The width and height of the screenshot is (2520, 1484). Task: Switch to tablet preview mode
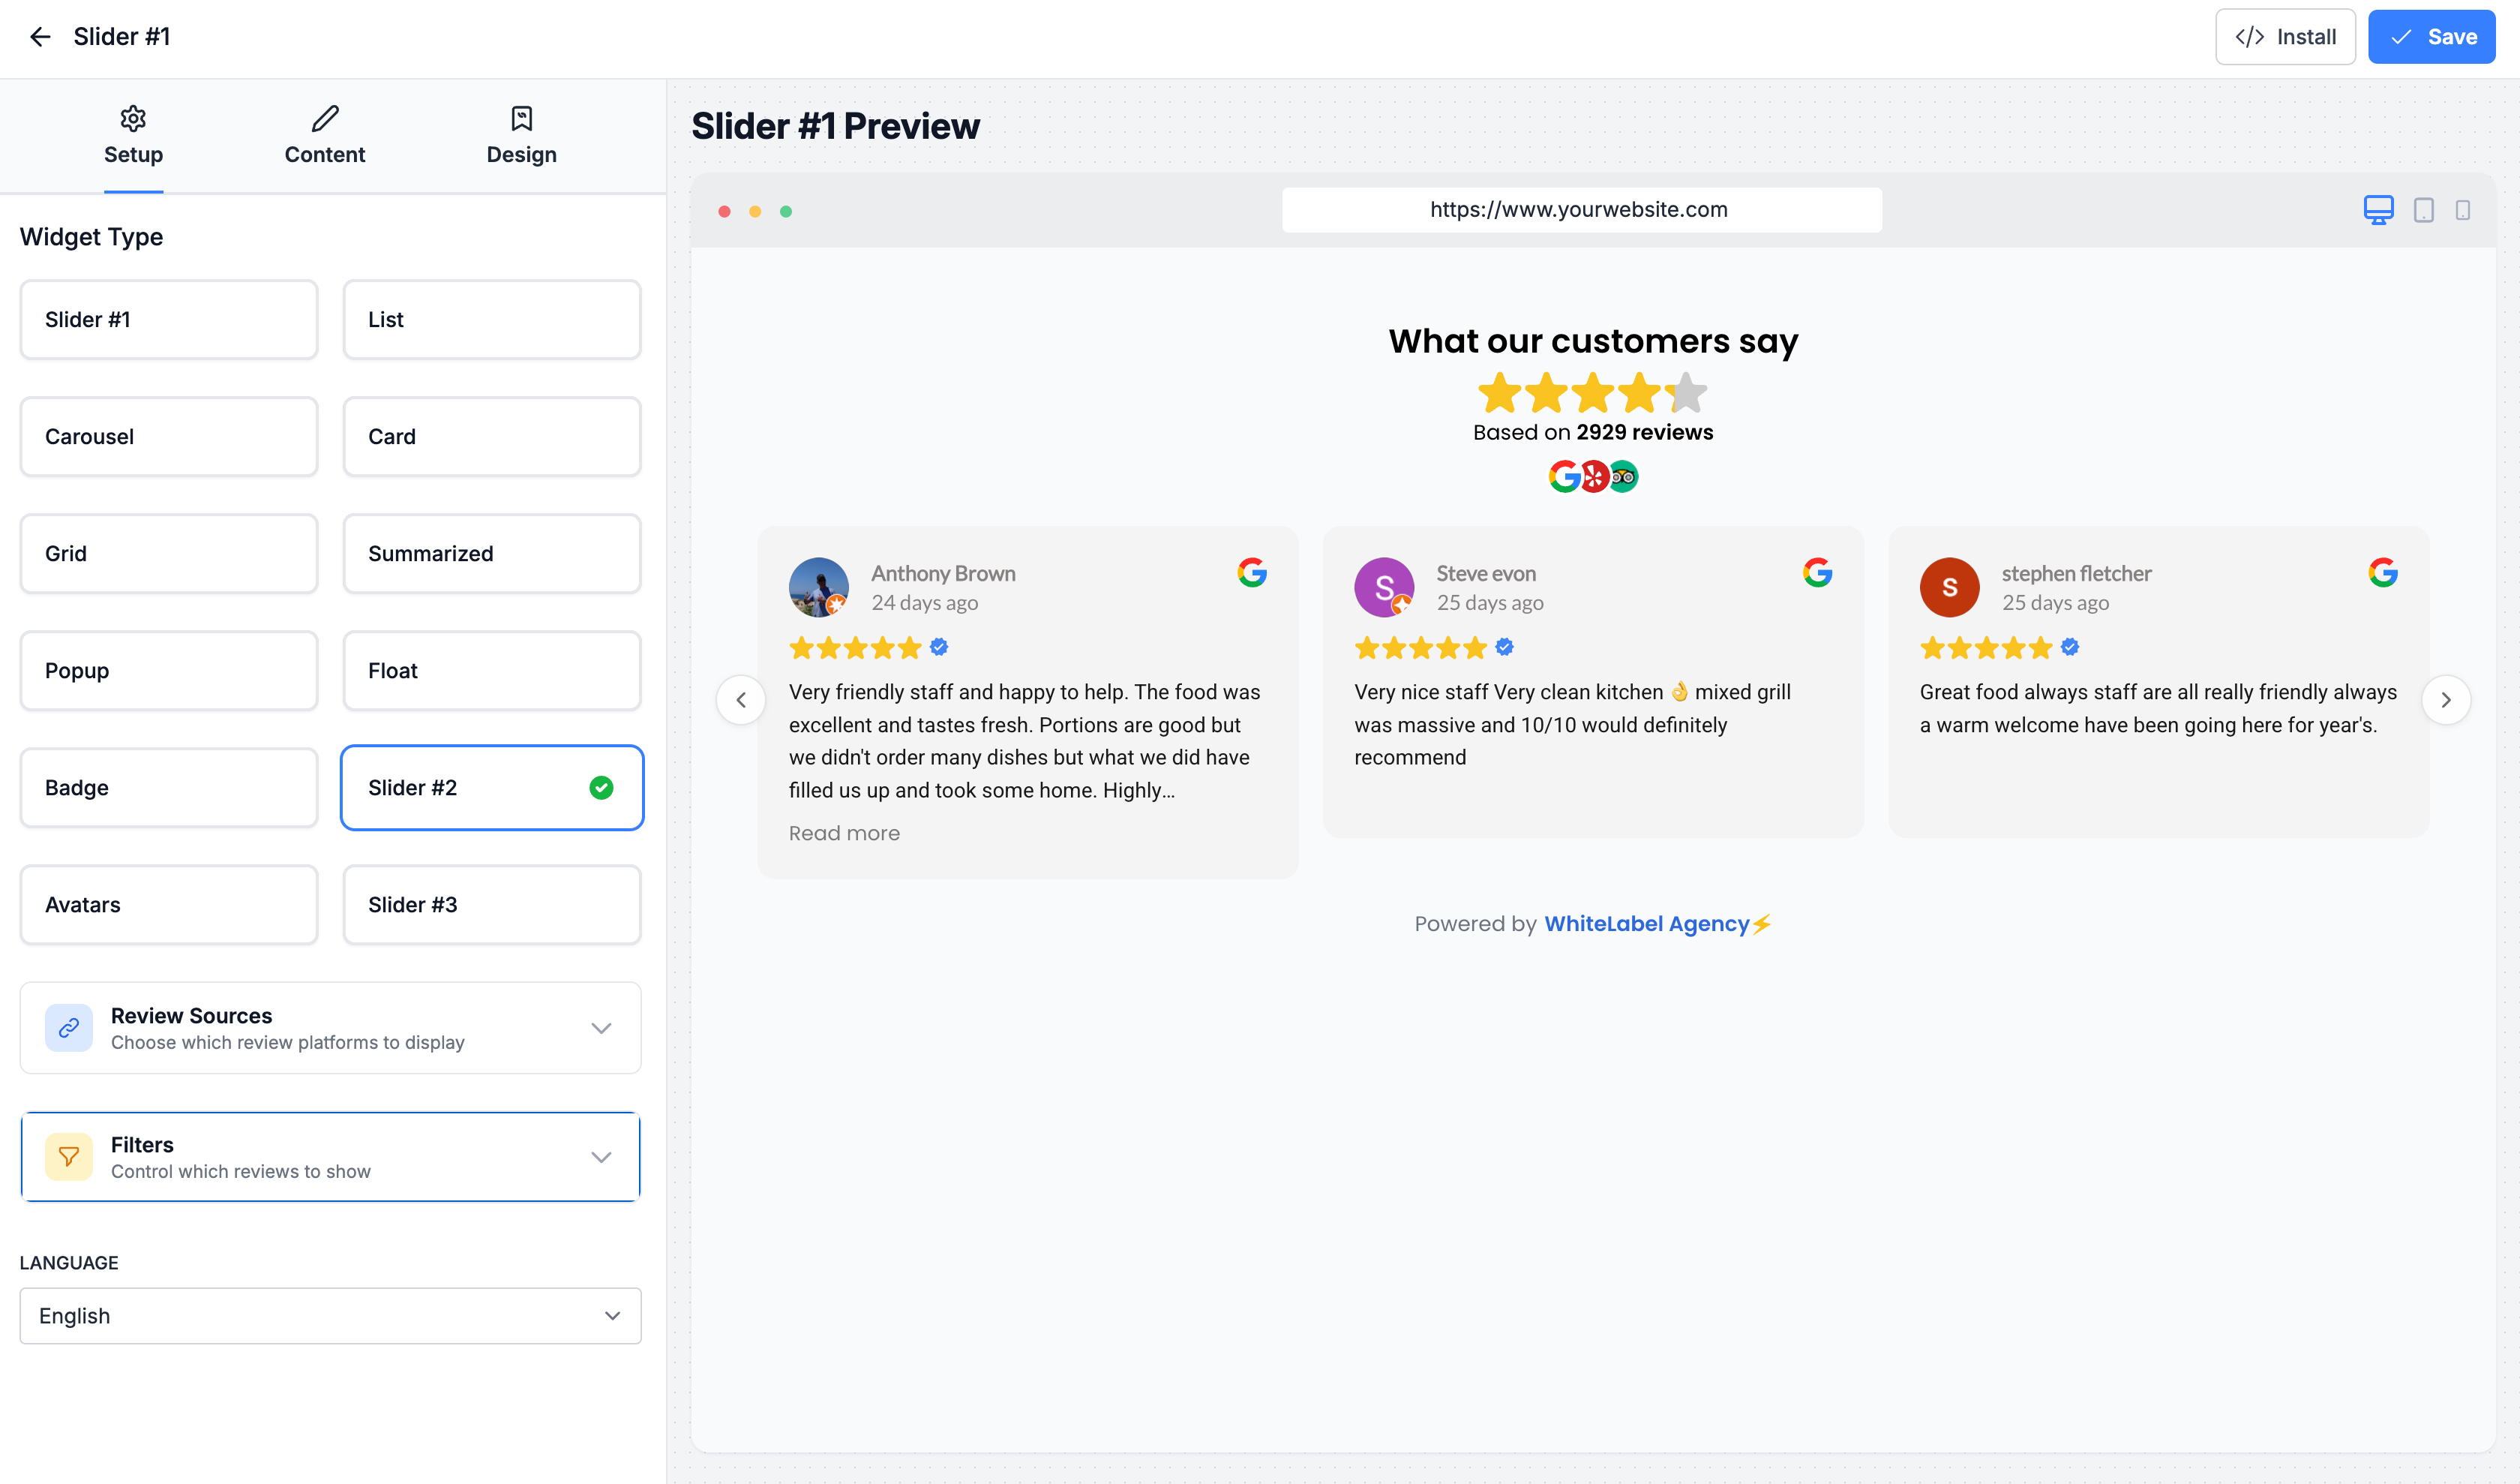(x=2423, y=210)
